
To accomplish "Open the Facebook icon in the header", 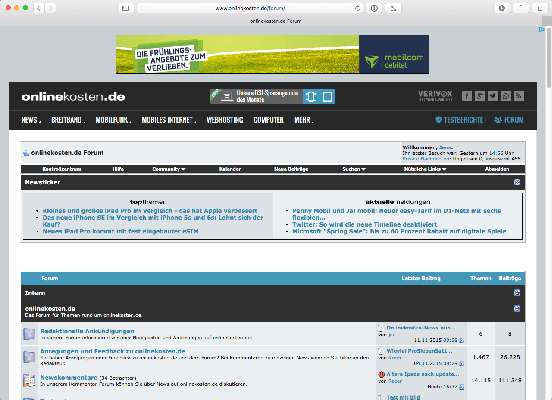I will [x=467, y=96].
